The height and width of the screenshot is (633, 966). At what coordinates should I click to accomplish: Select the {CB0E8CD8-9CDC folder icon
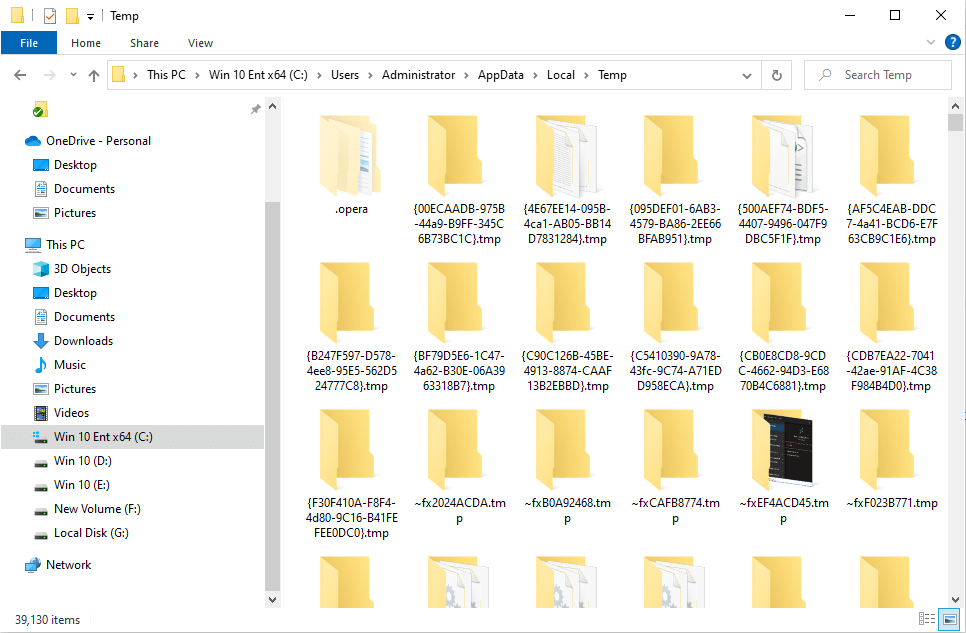pyautogui.click(x=779, y=303)
